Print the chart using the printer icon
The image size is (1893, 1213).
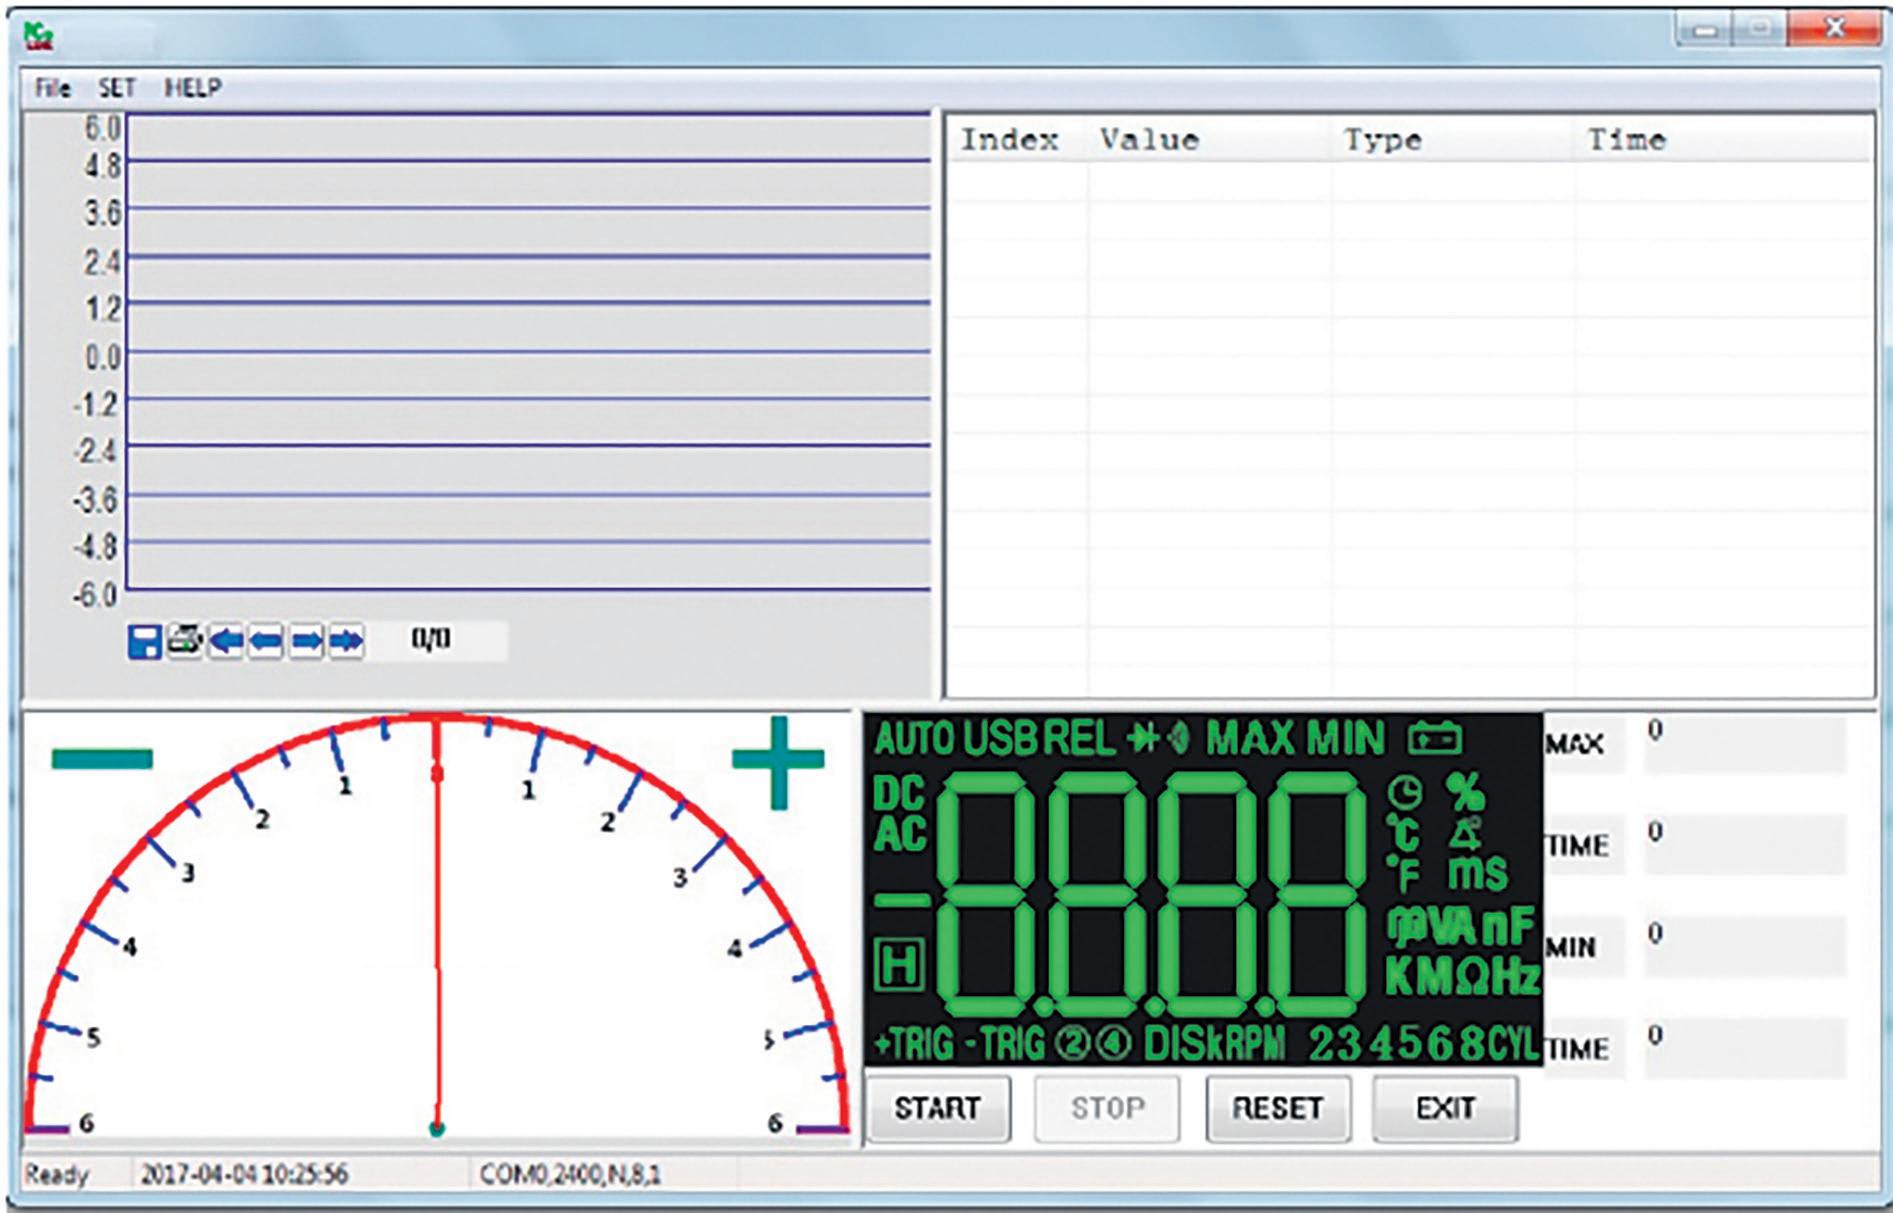click(185, 640)
